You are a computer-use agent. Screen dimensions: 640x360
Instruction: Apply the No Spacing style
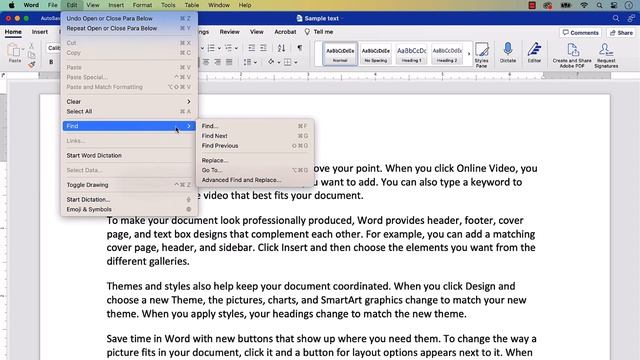click(376, 53)
